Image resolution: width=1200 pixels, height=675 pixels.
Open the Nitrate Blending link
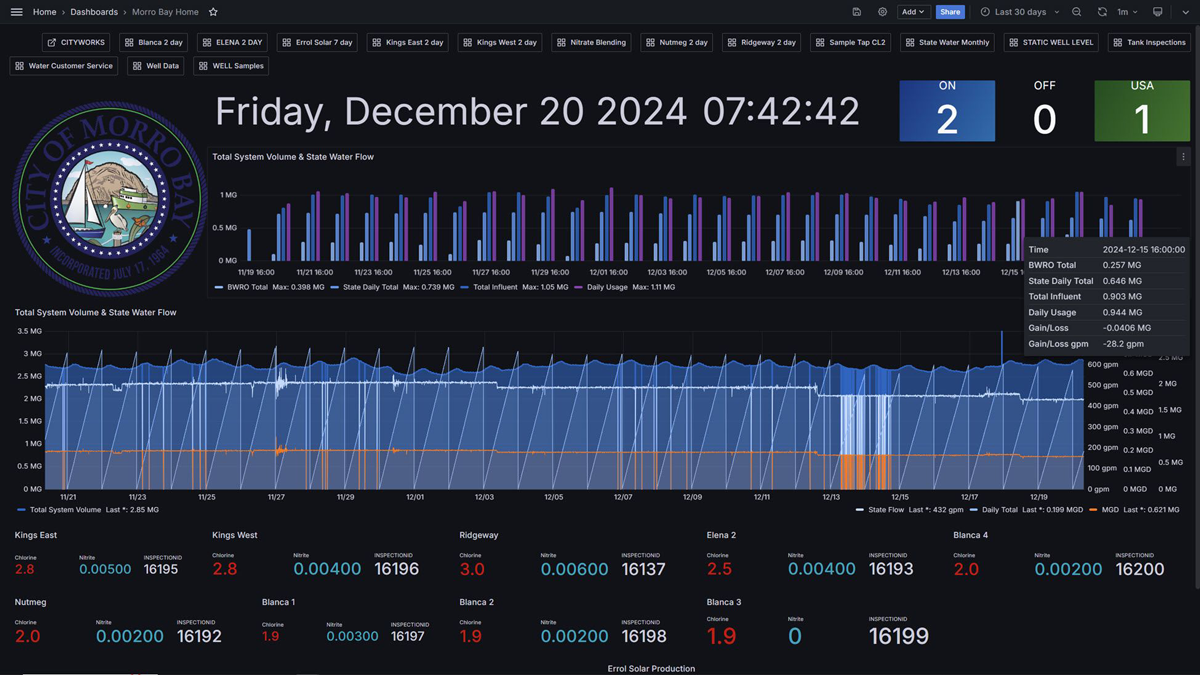(x=592, y=43)
